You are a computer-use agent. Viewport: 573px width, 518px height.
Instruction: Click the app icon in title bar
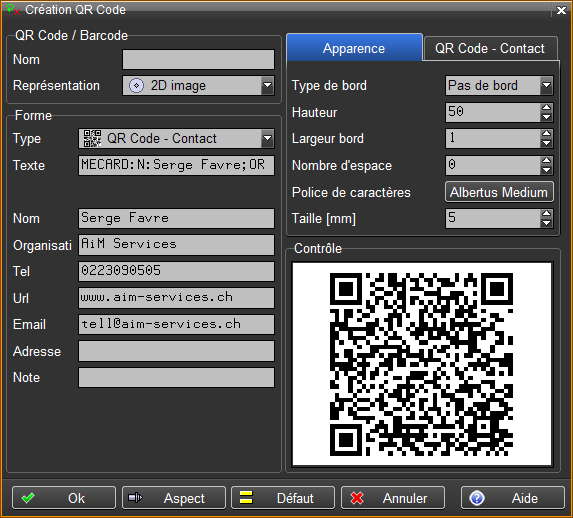coord(13,10)
